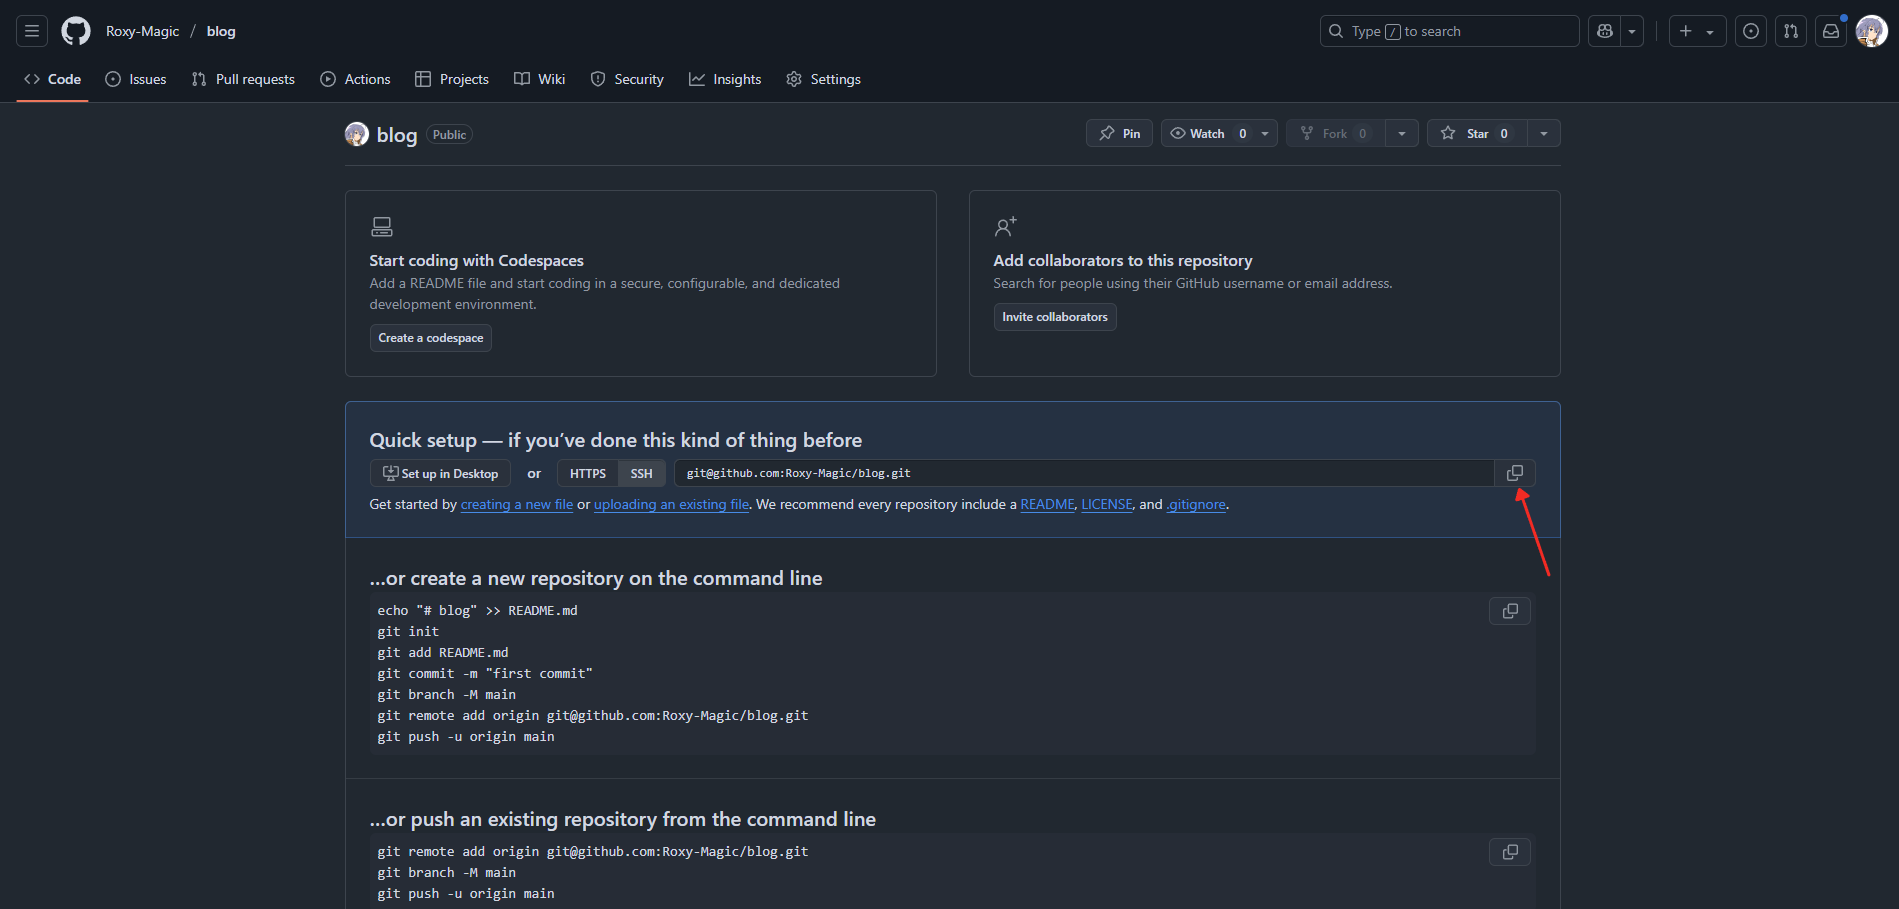This screenshot has width=1899, height=909.
Task: Open the hamburger navigation menu
Action: (32, 31)
